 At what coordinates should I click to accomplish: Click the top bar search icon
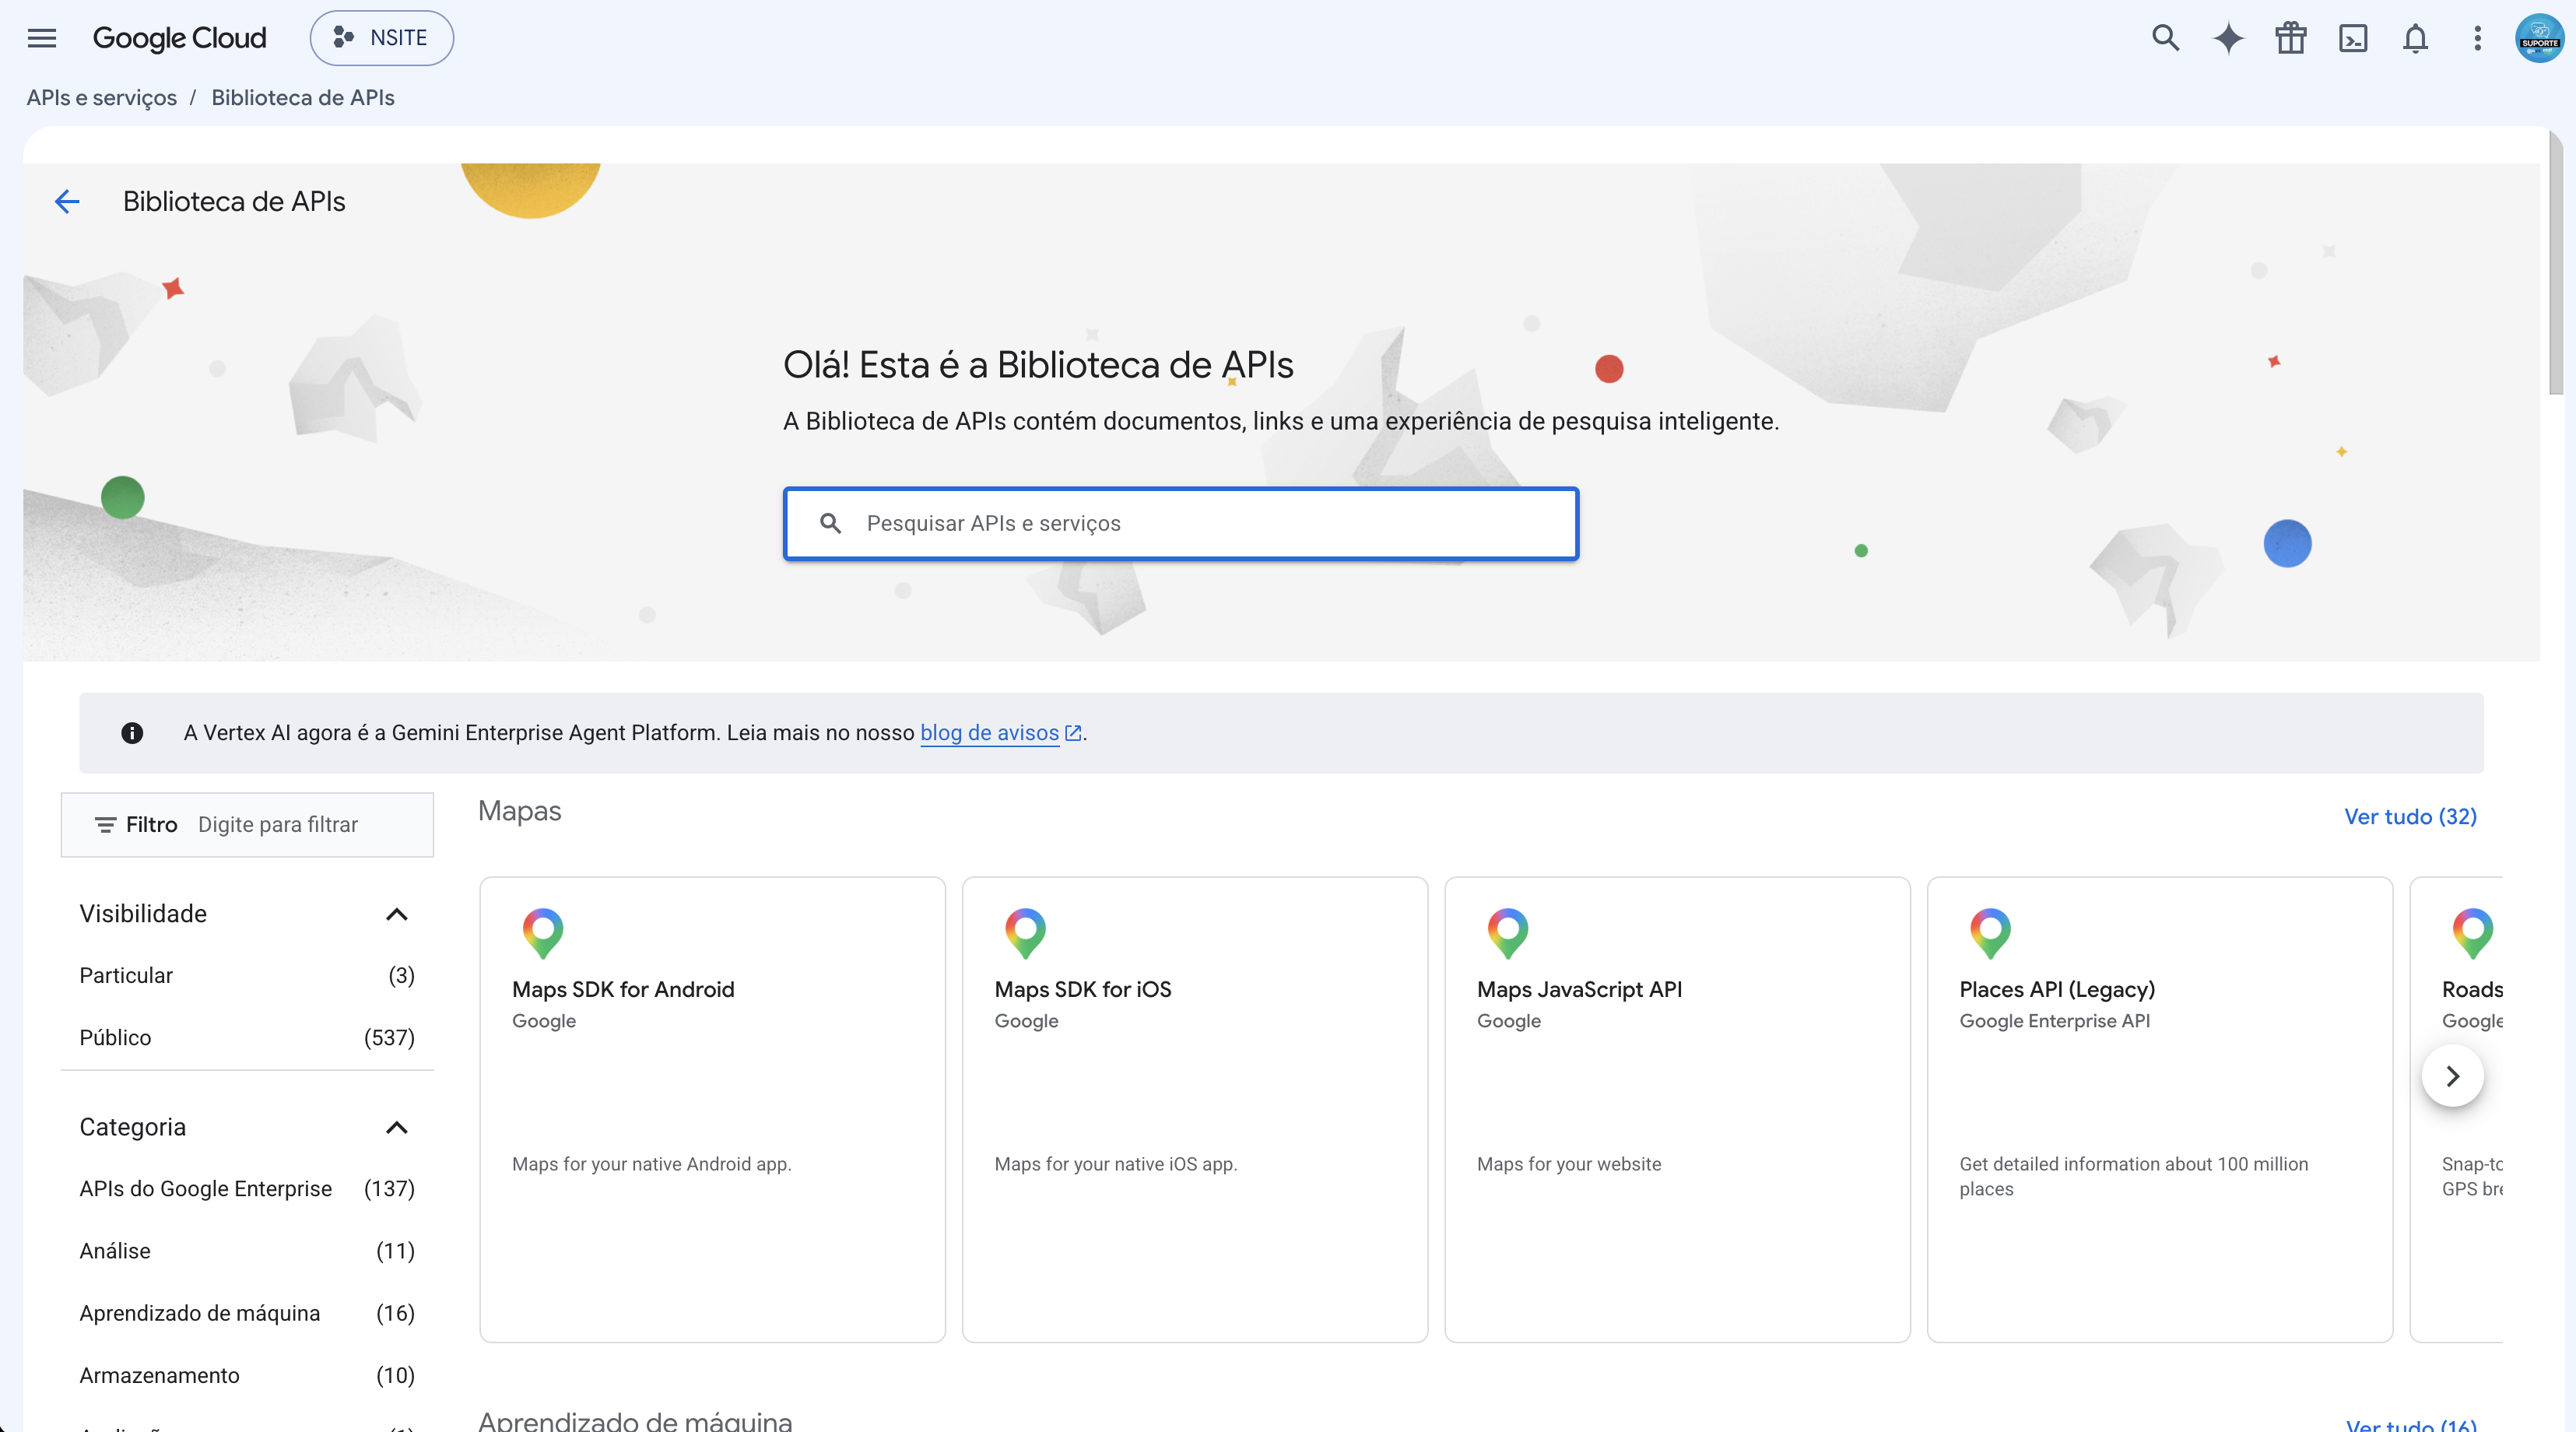coord(2165,38)
